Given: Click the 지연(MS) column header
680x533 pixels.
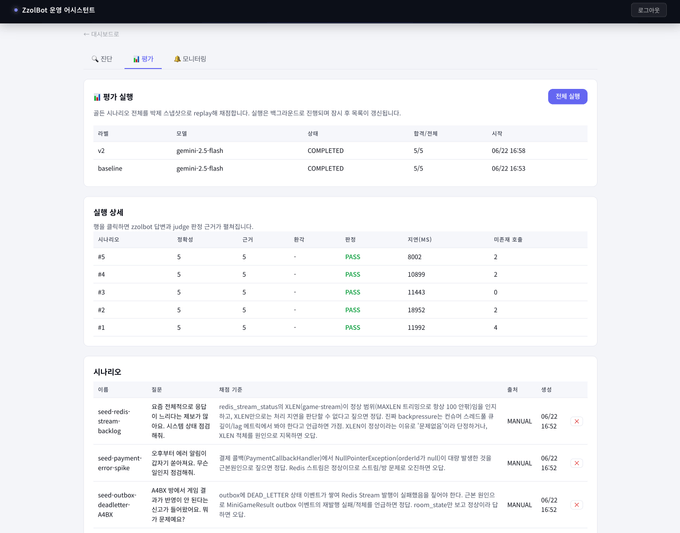Looking at the screenshot, I should click(419, 239).
